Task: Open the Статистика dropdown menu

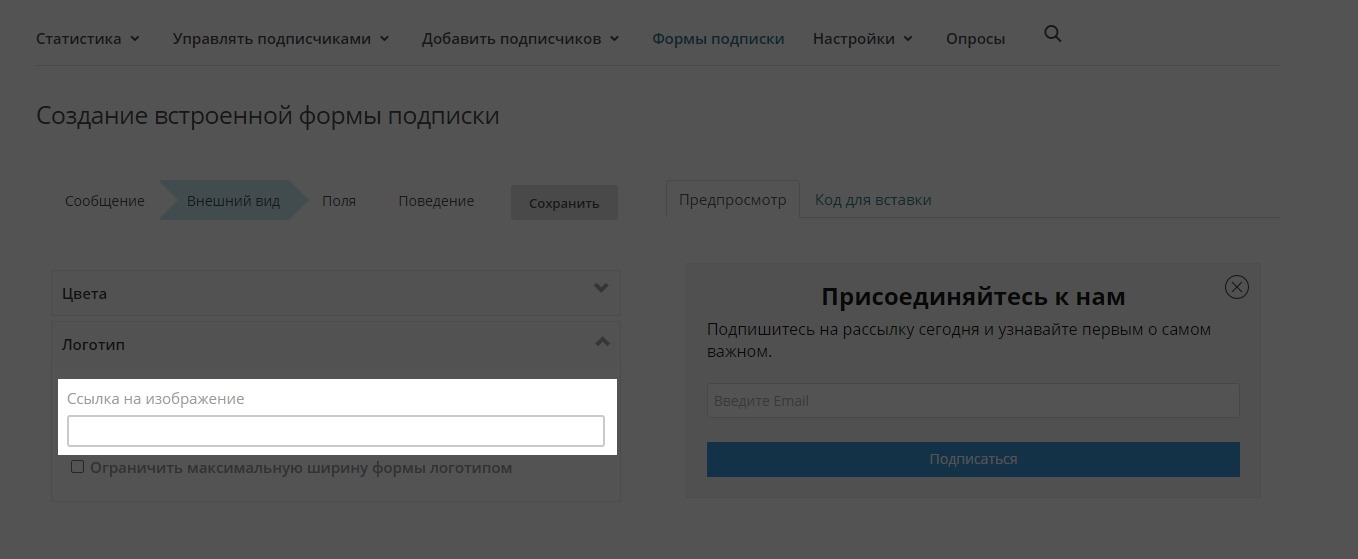Action: point(88,39)
